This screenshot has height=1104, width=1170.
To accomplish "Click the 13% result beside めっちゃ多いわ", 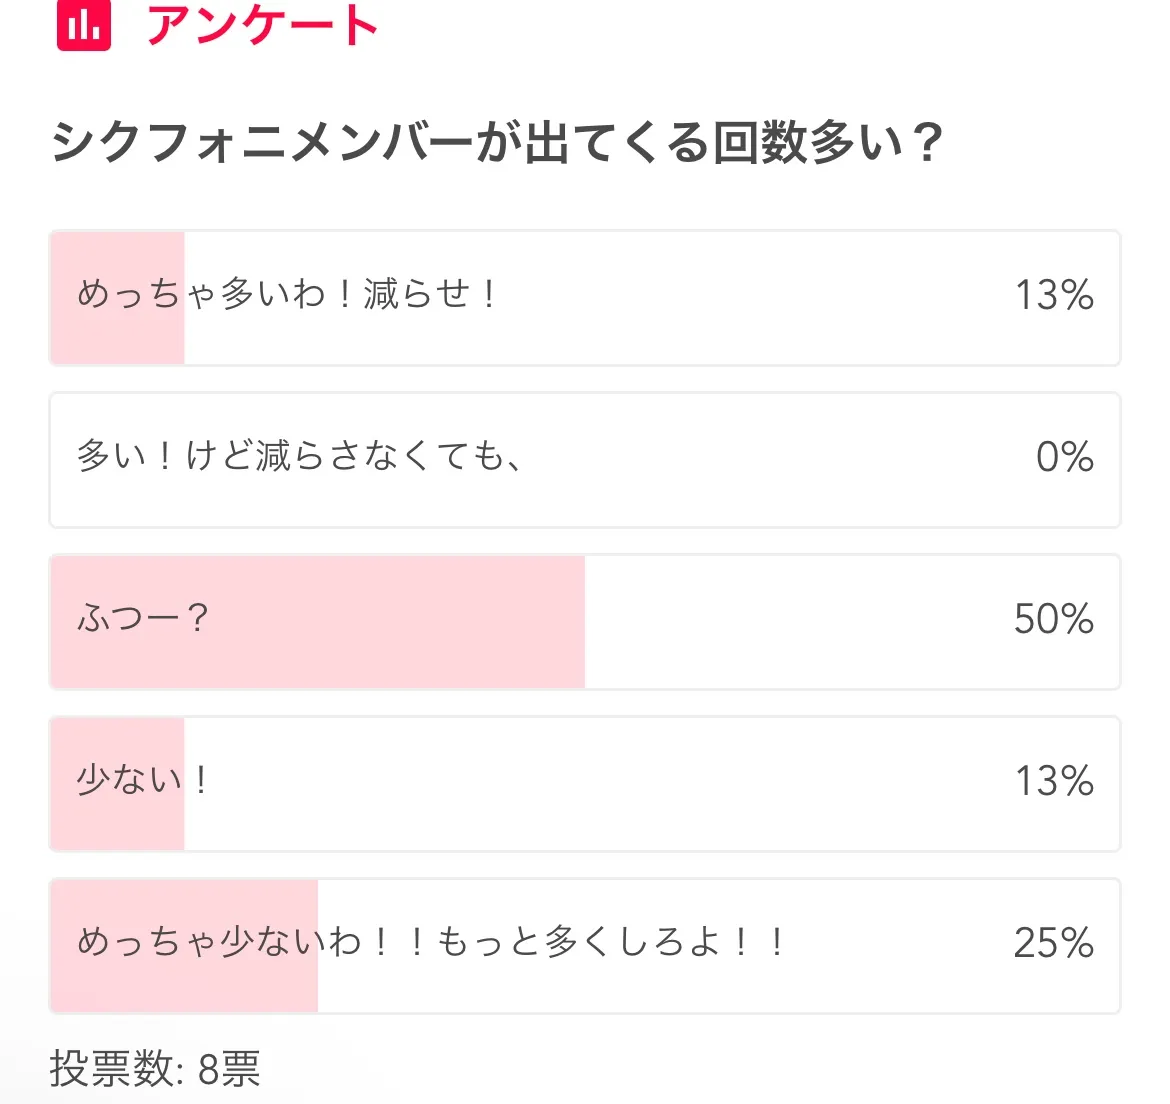I will coord(1054,296).
